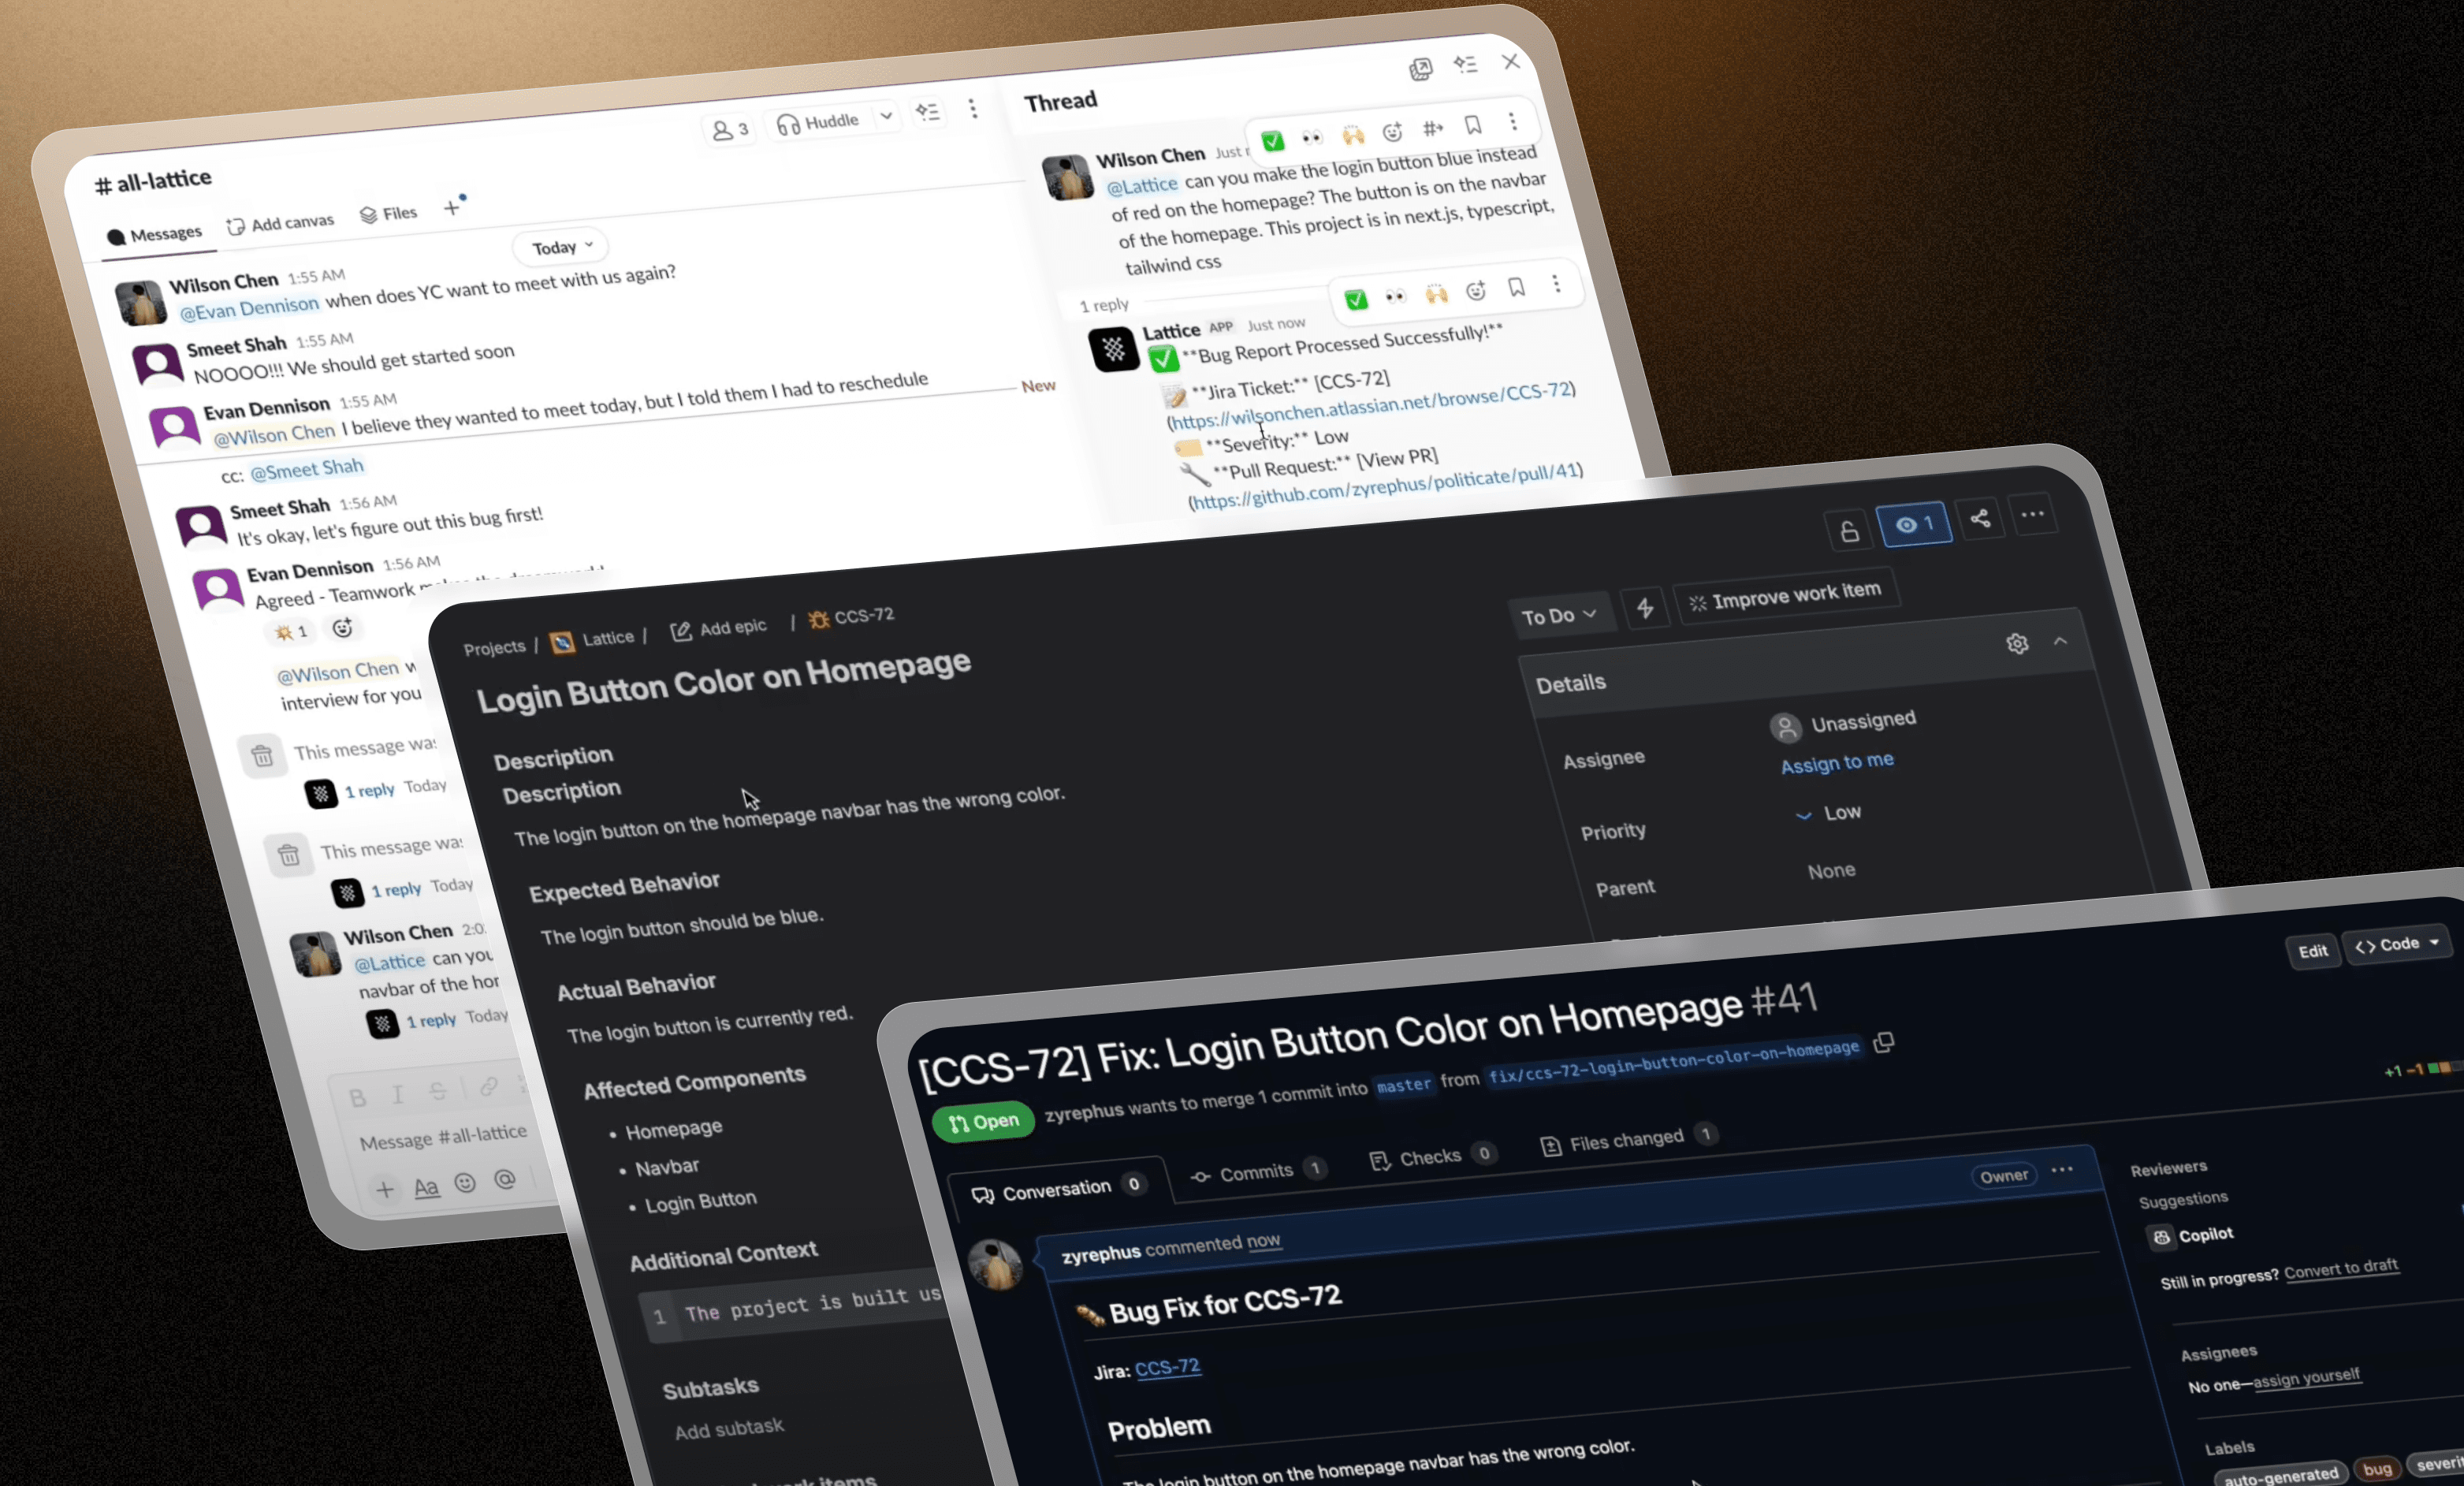Collapse the Details panel chevron
The image size is (2464, 1486).
point(2060,641)
